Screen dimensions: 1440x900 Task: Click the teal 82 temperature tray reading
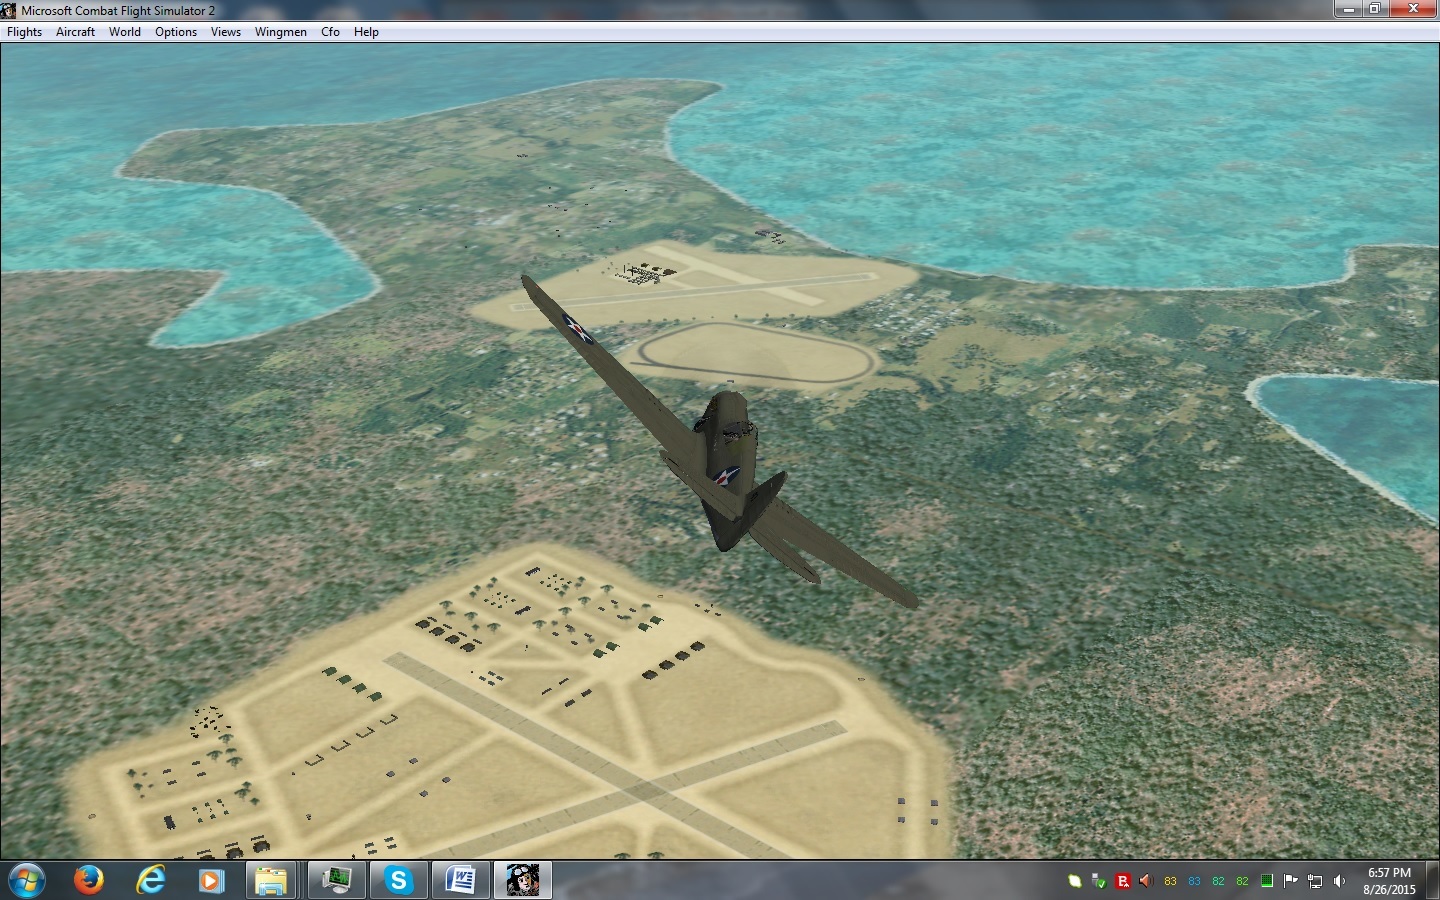(x=1218, y=881)
